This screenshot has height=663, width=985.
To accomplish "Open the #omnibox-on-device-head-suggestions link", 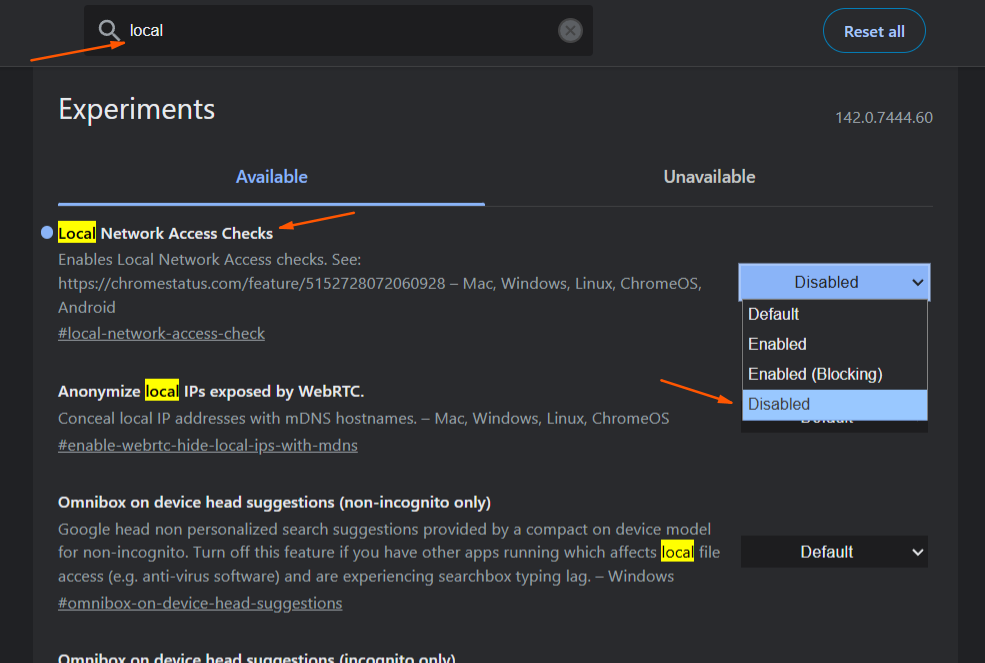I will (x=200, y=603).
